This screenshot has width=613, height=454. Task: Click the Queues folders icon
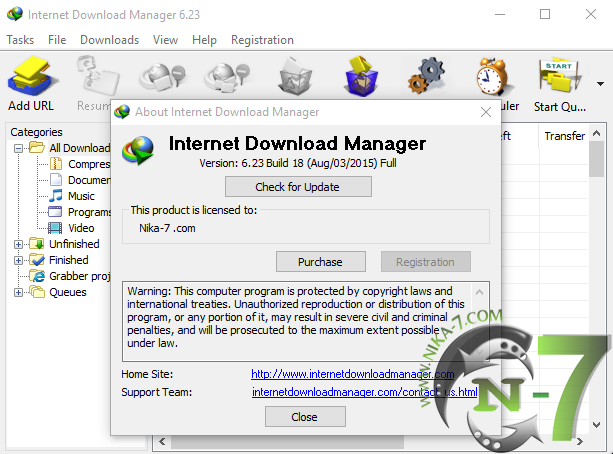[x=37, y=292]
